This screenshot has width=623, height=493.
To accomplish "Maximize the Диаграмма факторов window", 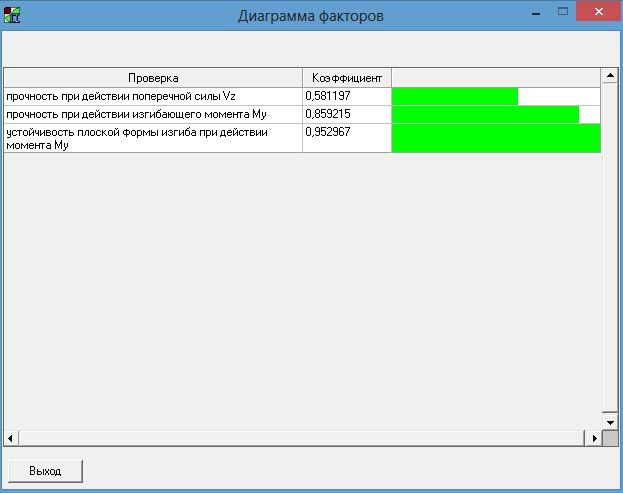I will tap(562, 12).
